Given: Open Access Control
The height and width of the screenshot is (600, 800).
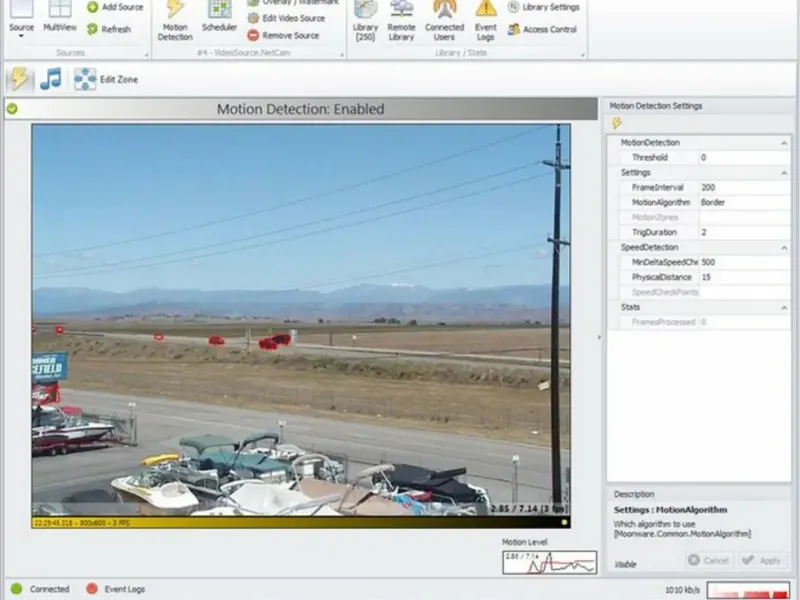Looking at the screenshot, I should (542, 30).
